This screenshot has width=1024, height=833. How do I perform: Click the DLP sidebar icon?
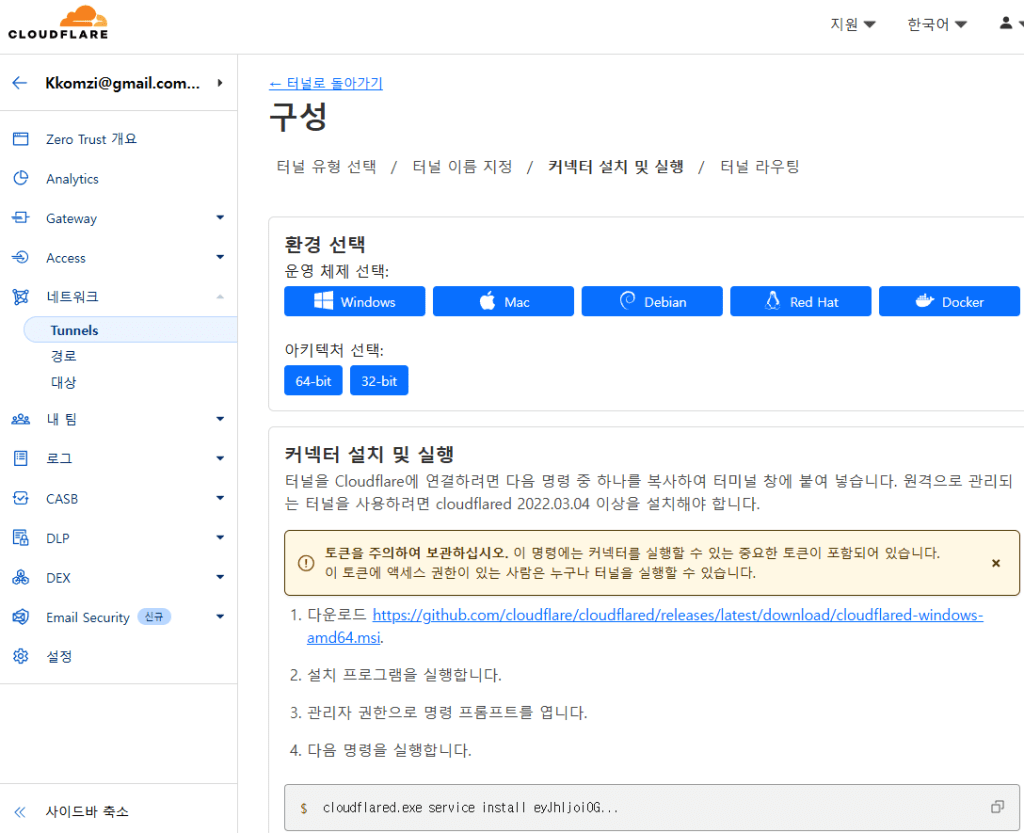pyautogui.click(x=21, y=537)
